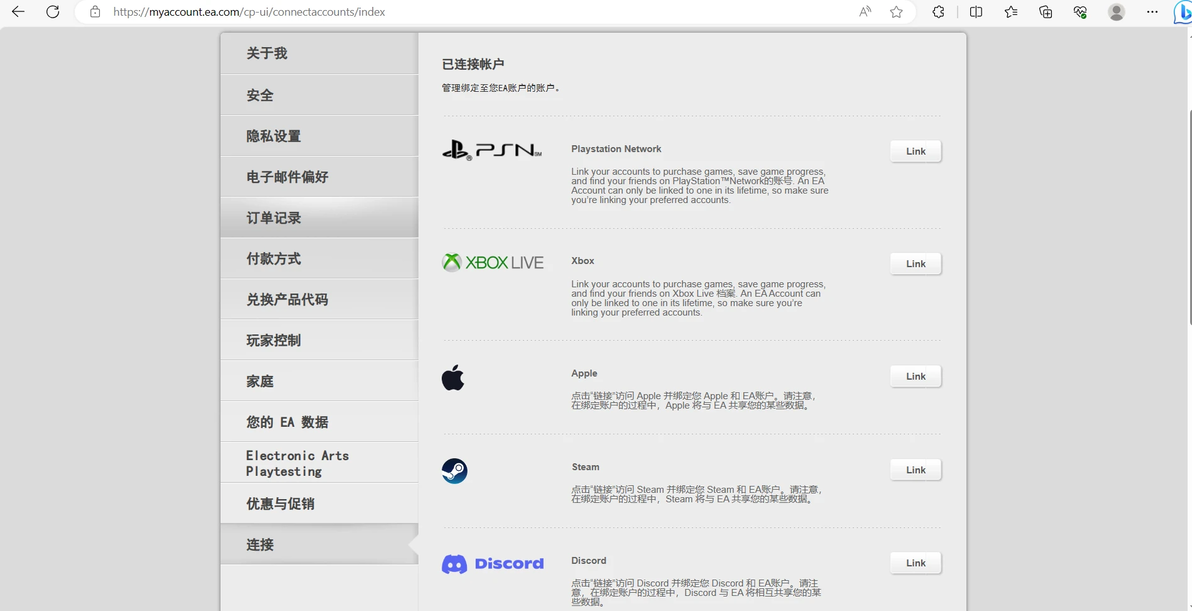
Task: Open the 安全 sidebar section
Action: (319, 95)
